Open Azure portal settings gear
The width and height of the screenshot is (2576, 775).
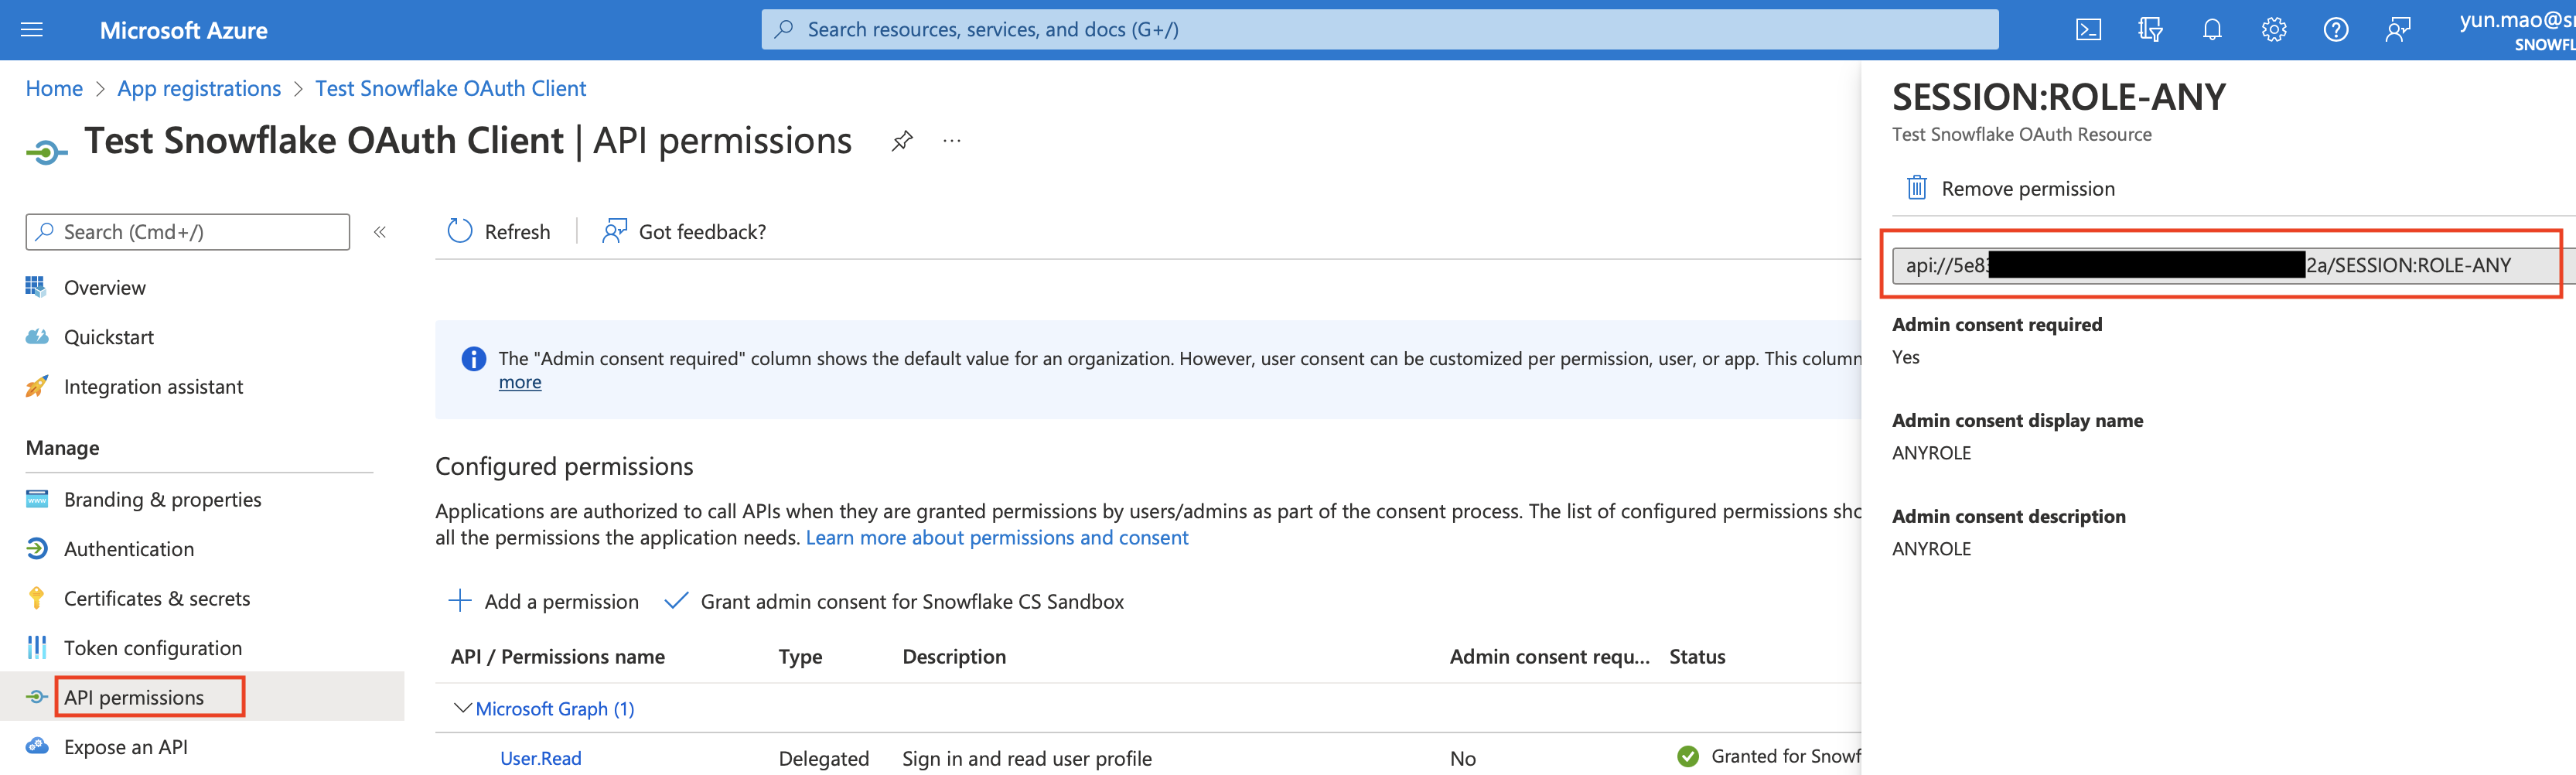(2274, 29)
